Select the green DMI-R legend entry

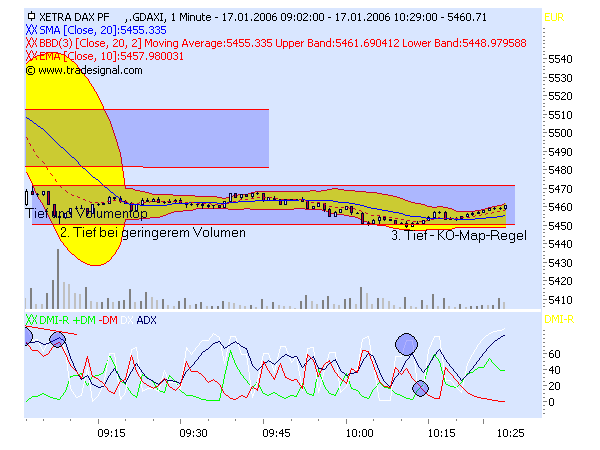coord(54,320)
